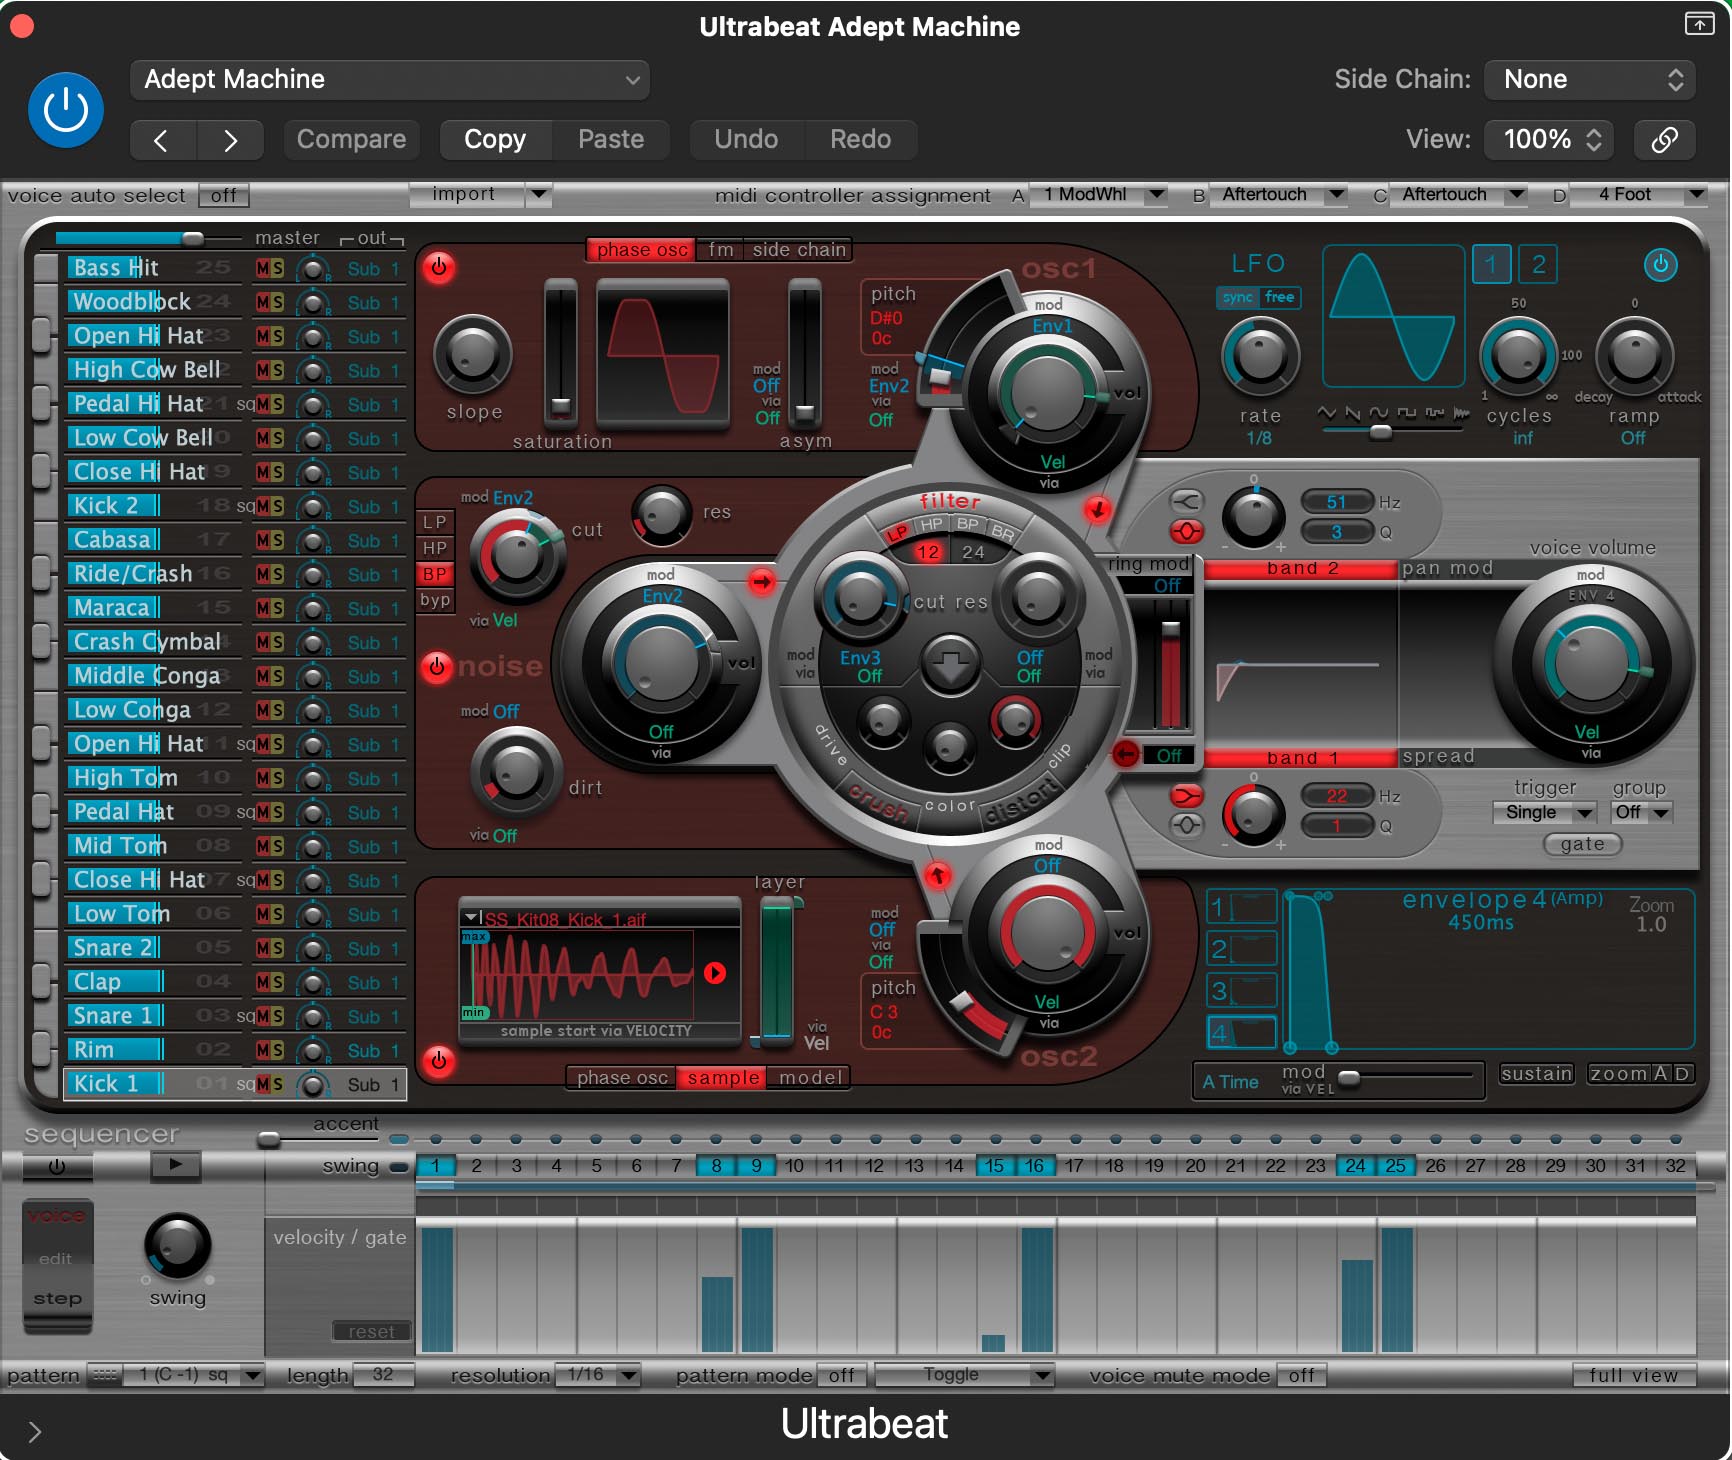Go to previous preset arrow
This screenshot has height=1460, width=1732.
[x=163, y=140]
